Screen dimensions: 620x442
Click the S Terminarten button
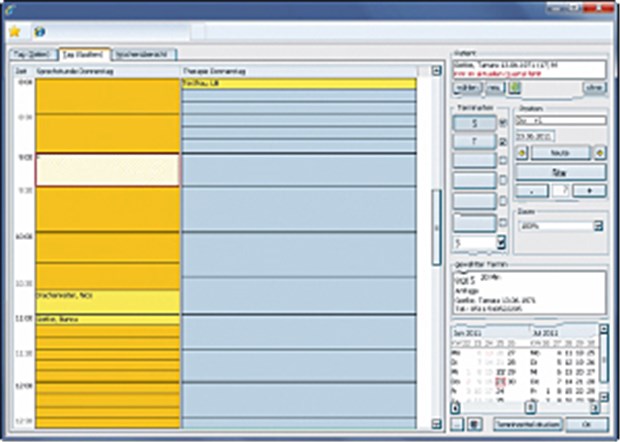(x=474, y=123)
